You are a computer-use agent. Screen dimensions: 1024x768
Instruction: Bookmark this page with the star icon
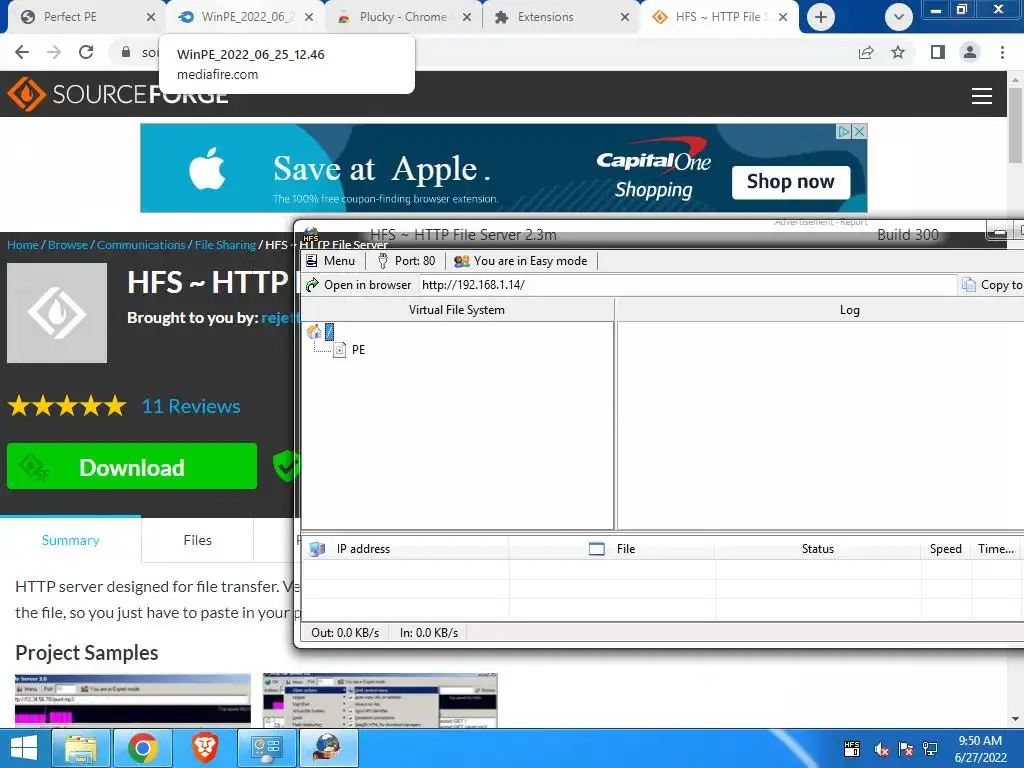tap(898, 52)
